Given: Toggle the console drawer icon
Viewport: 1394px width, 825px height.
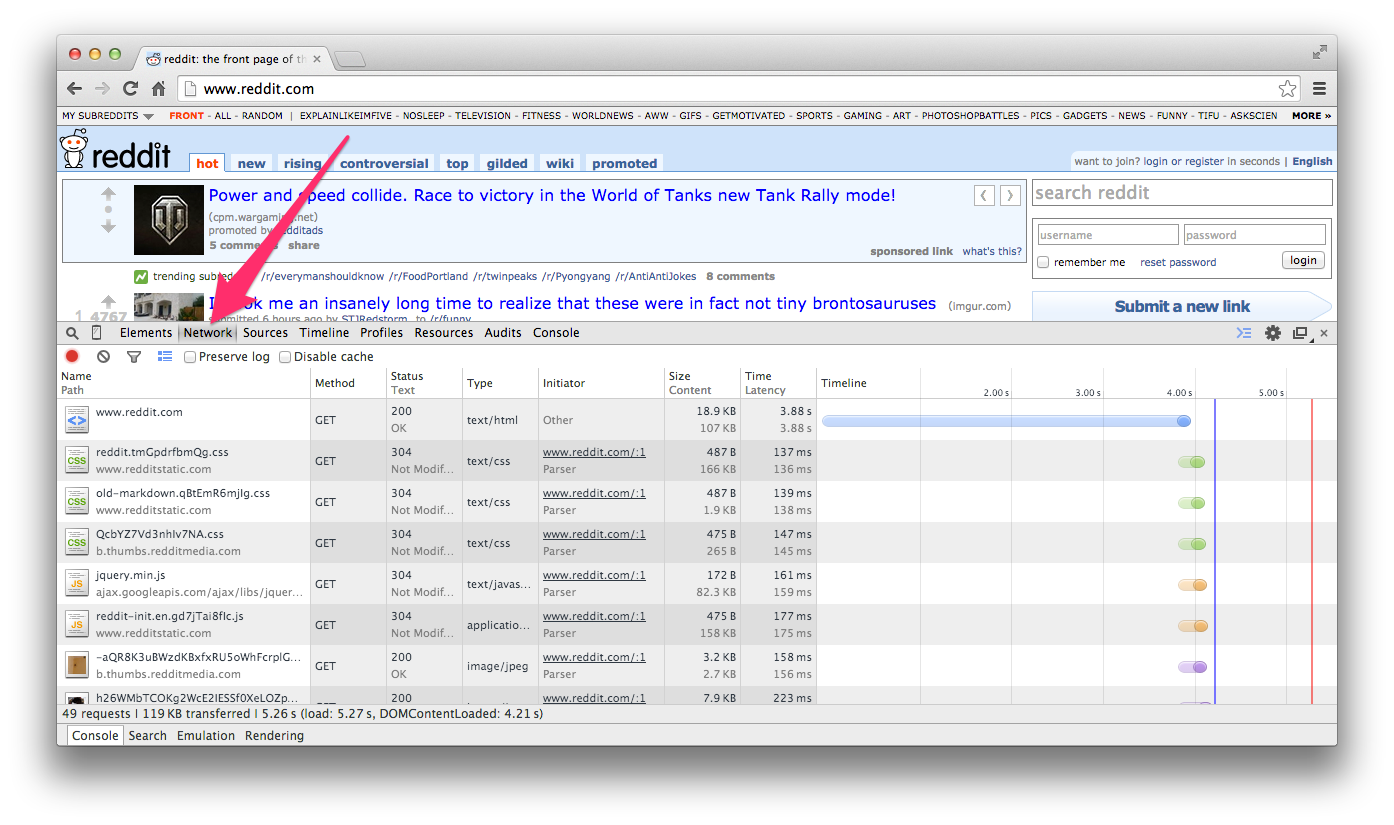Looking at the screenshot, I should [1243, 333].
